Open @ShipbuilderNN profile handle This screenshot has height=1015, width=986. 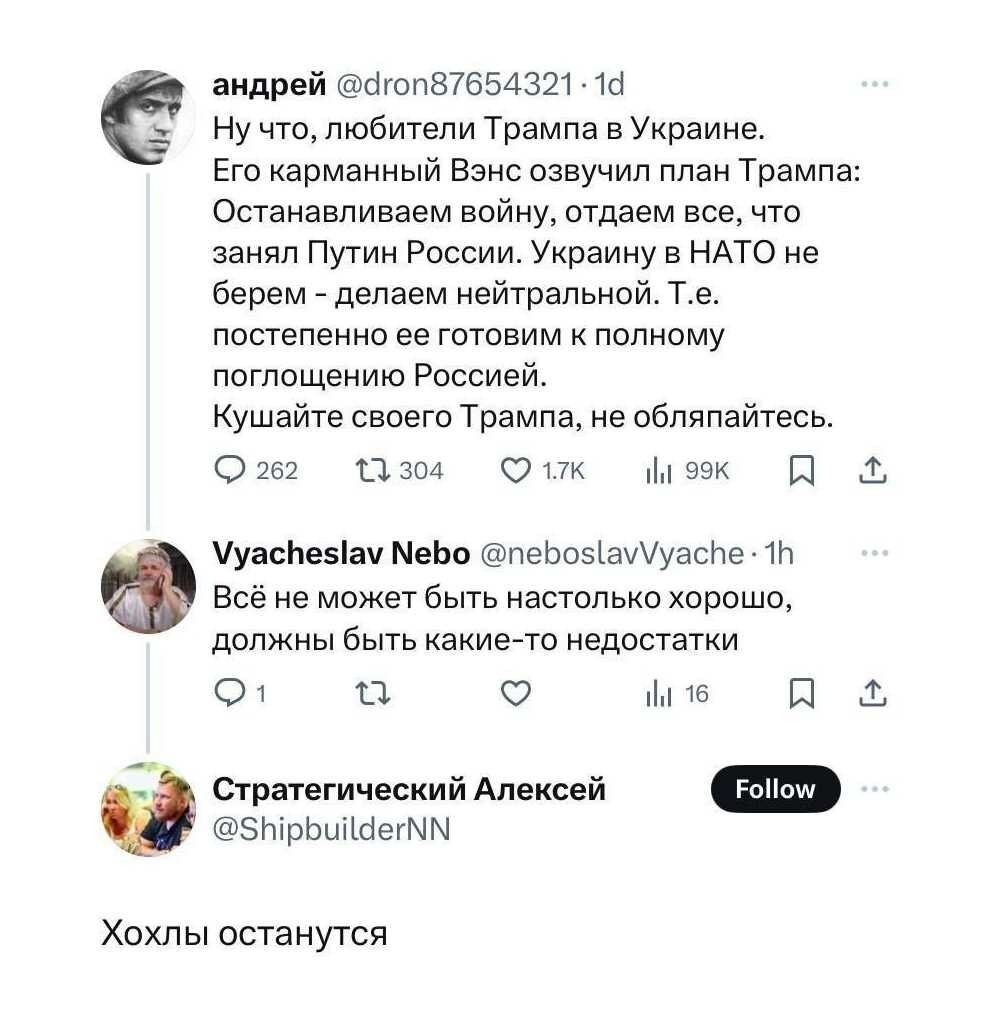[332, 828]
